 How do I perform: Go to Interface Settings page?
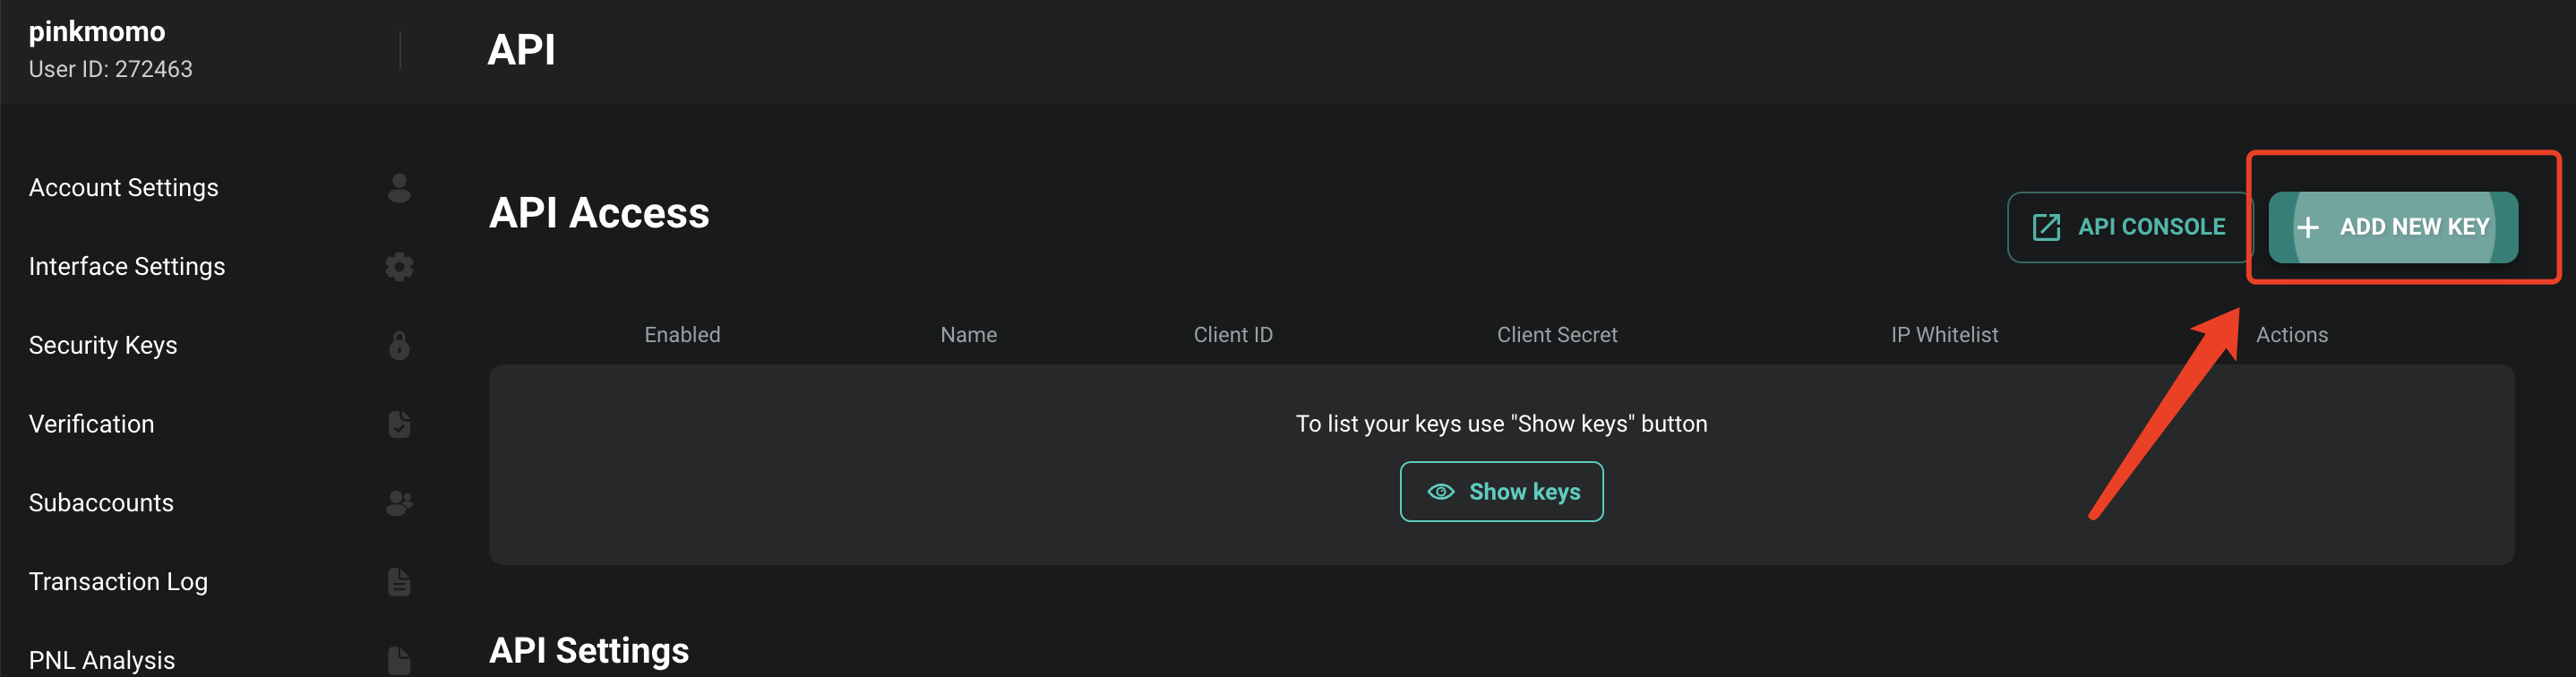[x=127, y=267]
